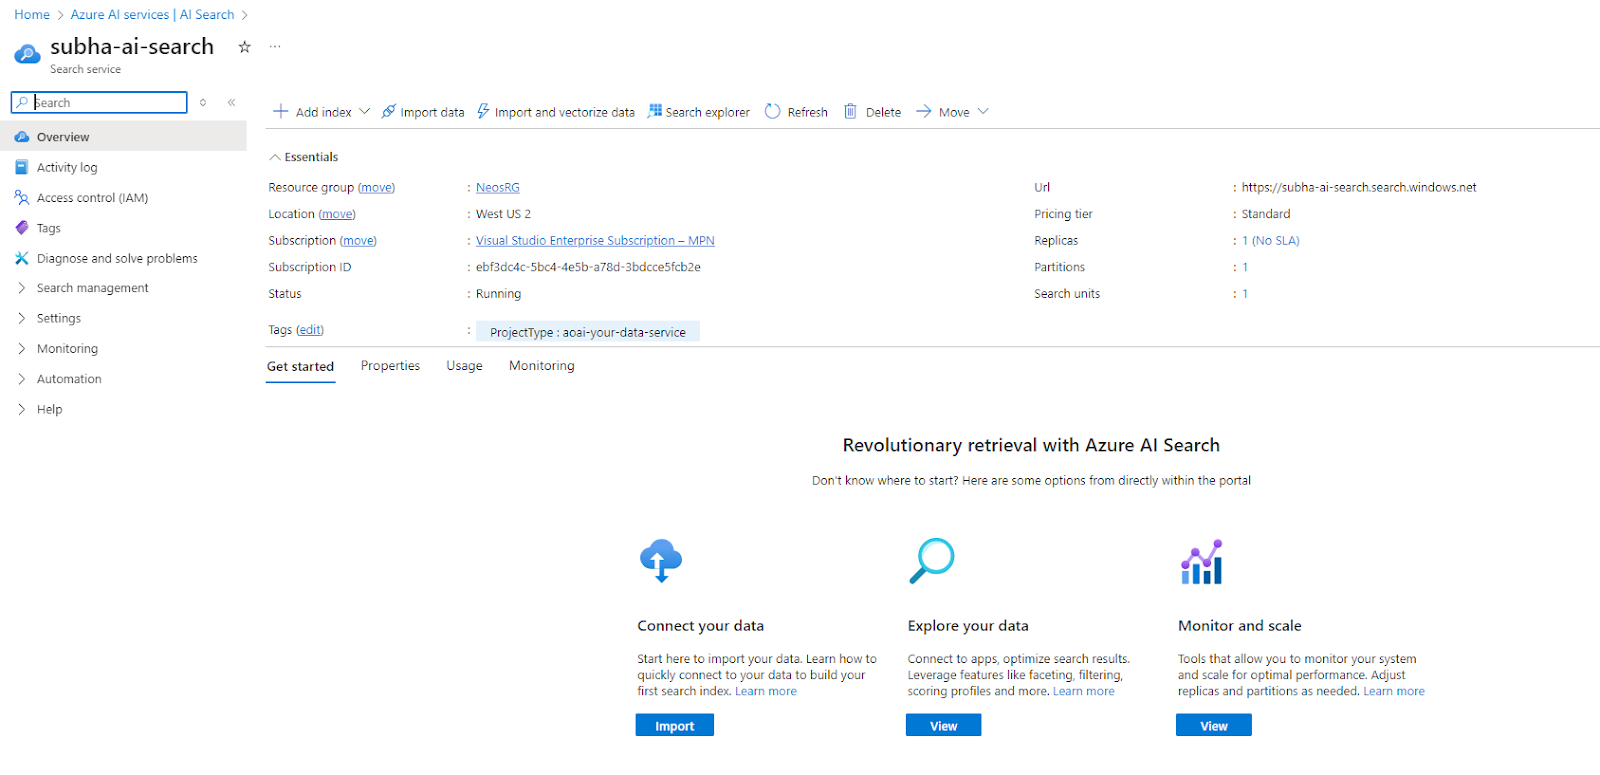This screenshot has height=775, width=1600.
Task: Collapse the sidebar with double chevron
Action: [x=231, y=102]
